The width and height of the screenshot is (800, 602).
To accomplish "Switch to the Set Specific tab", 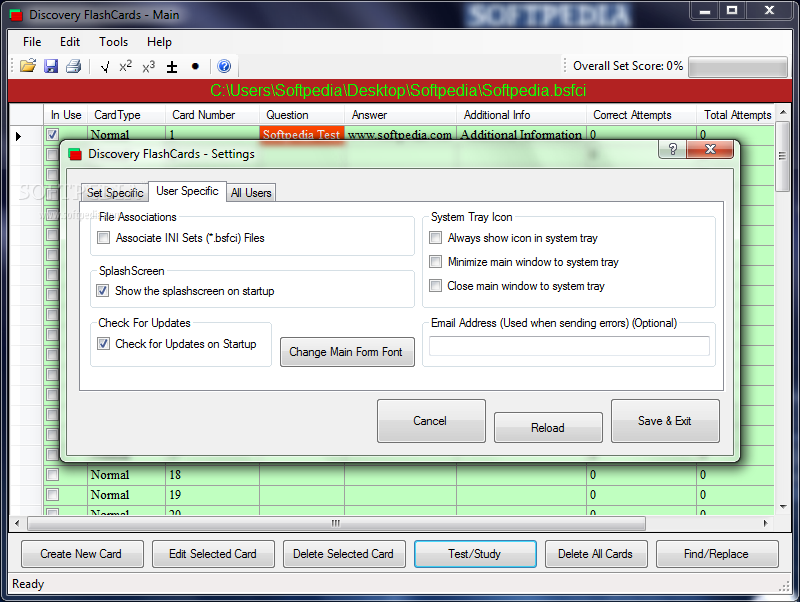I will (x=115, y=193).
